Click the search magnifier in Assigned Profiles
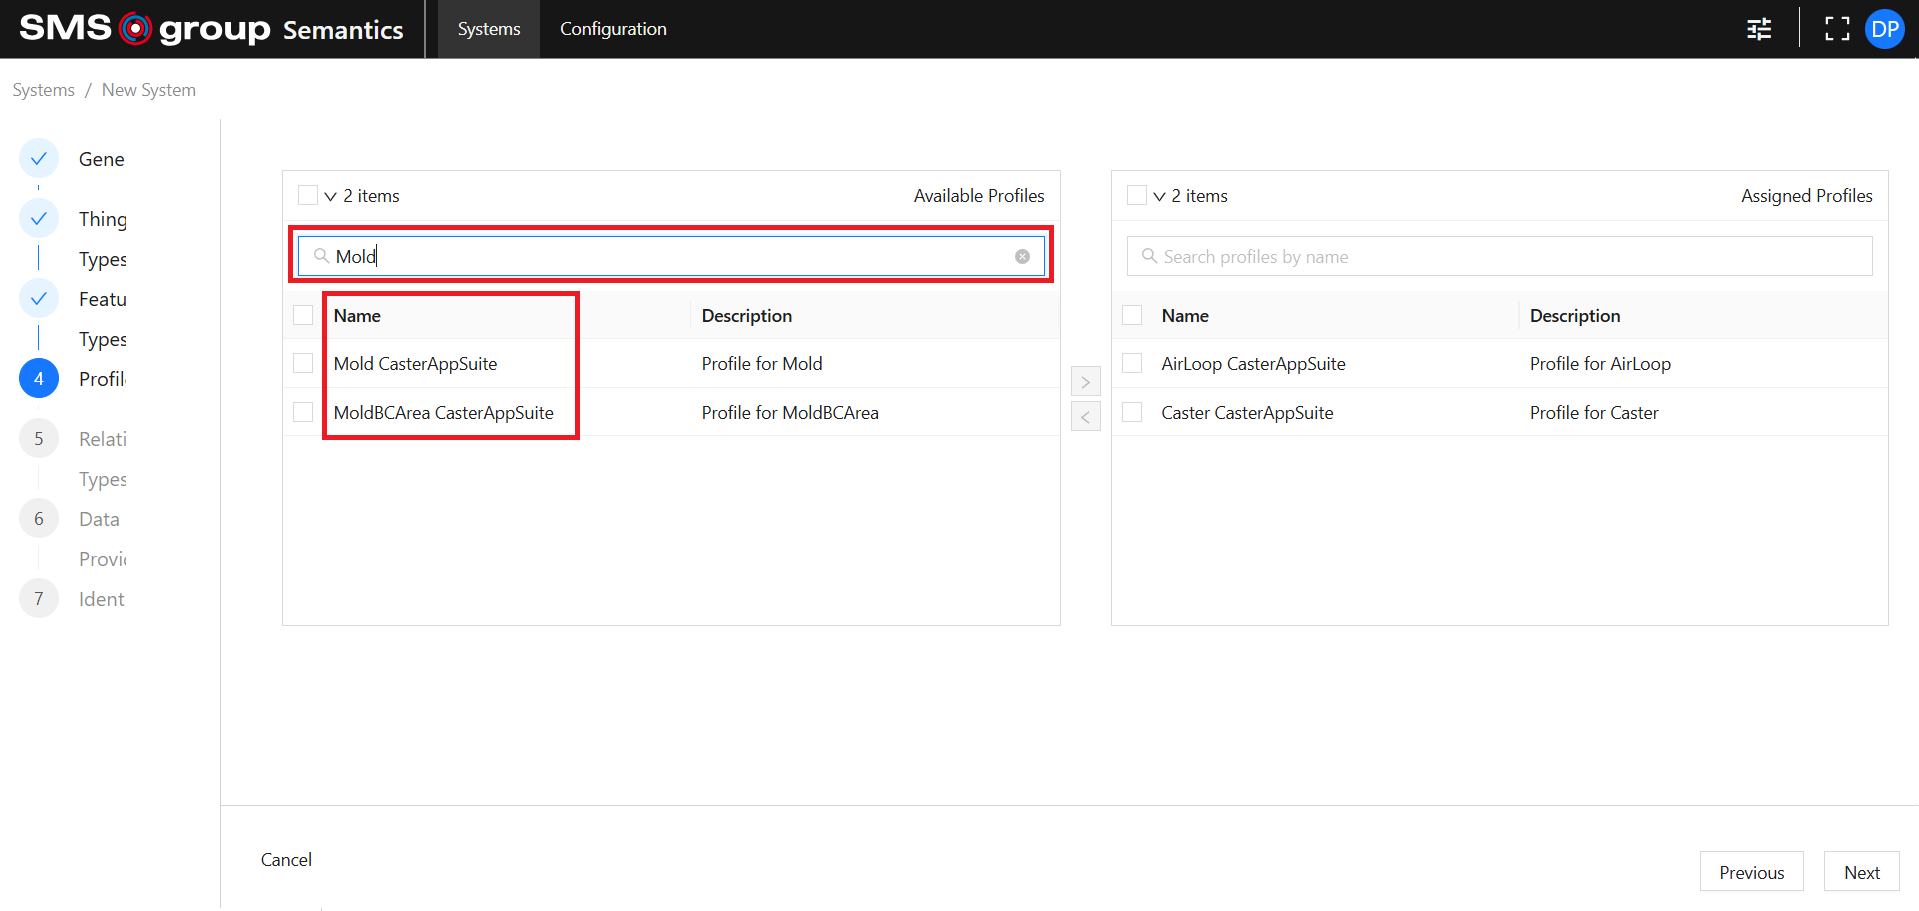The image size is (1919, 911). point(1149,256)
